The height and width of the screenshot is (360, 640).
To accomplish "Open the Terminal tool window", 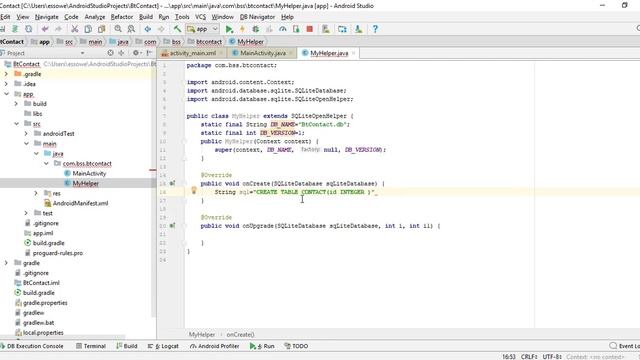I will click(x=91, y=346).
